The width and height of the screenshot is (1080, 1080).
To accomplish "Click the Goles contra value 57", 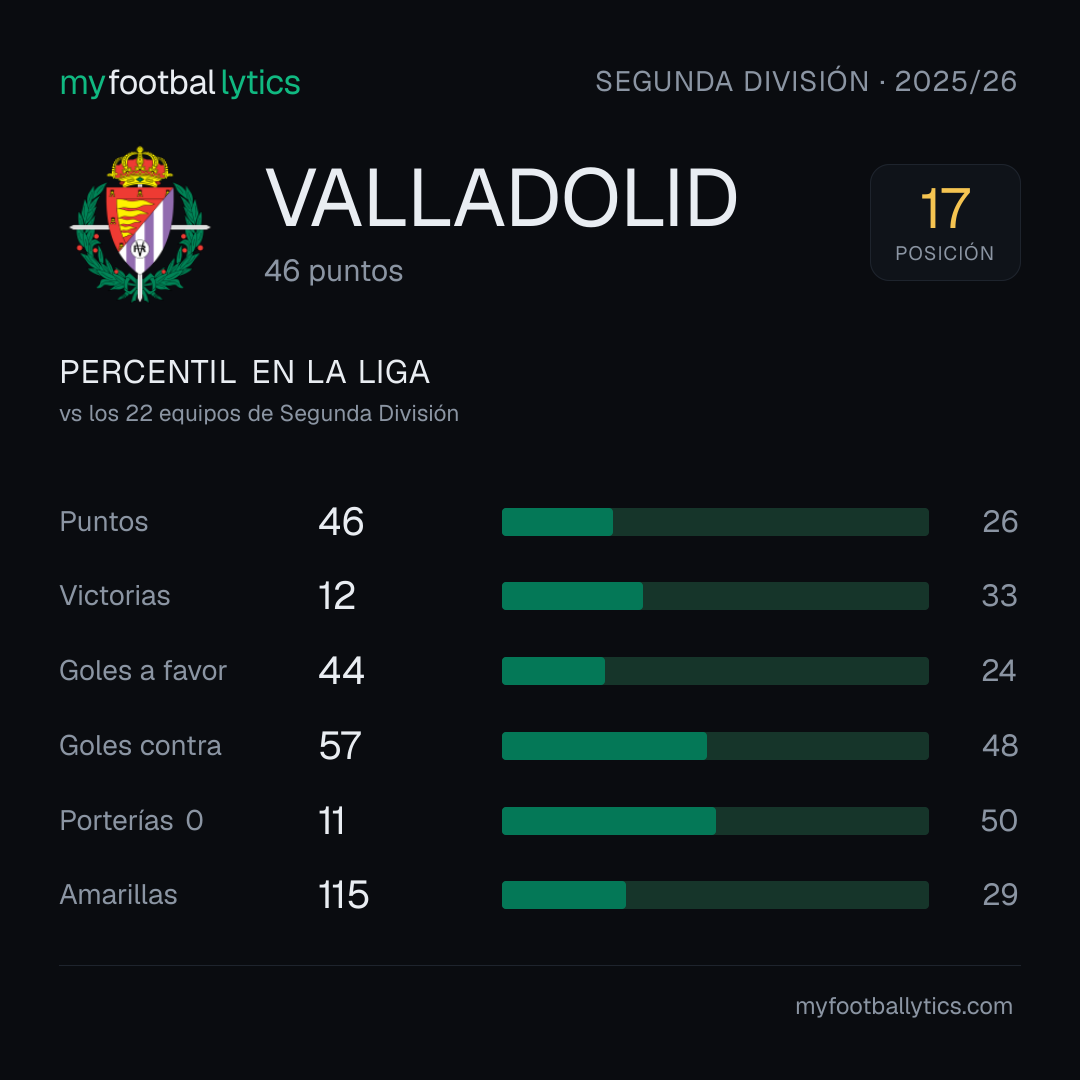I will coord(340,746).
